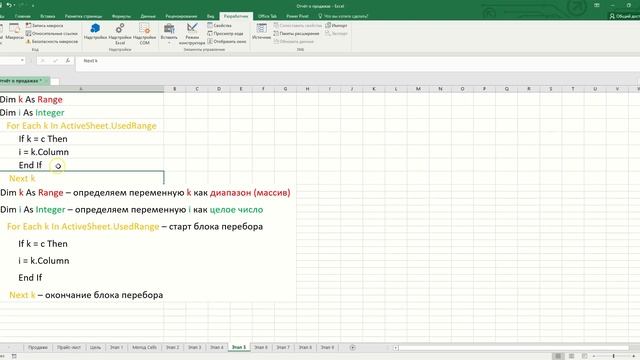
Task: Open the Page Layout (Разметка страницы) tab
Action: click(x=84, y=16)
